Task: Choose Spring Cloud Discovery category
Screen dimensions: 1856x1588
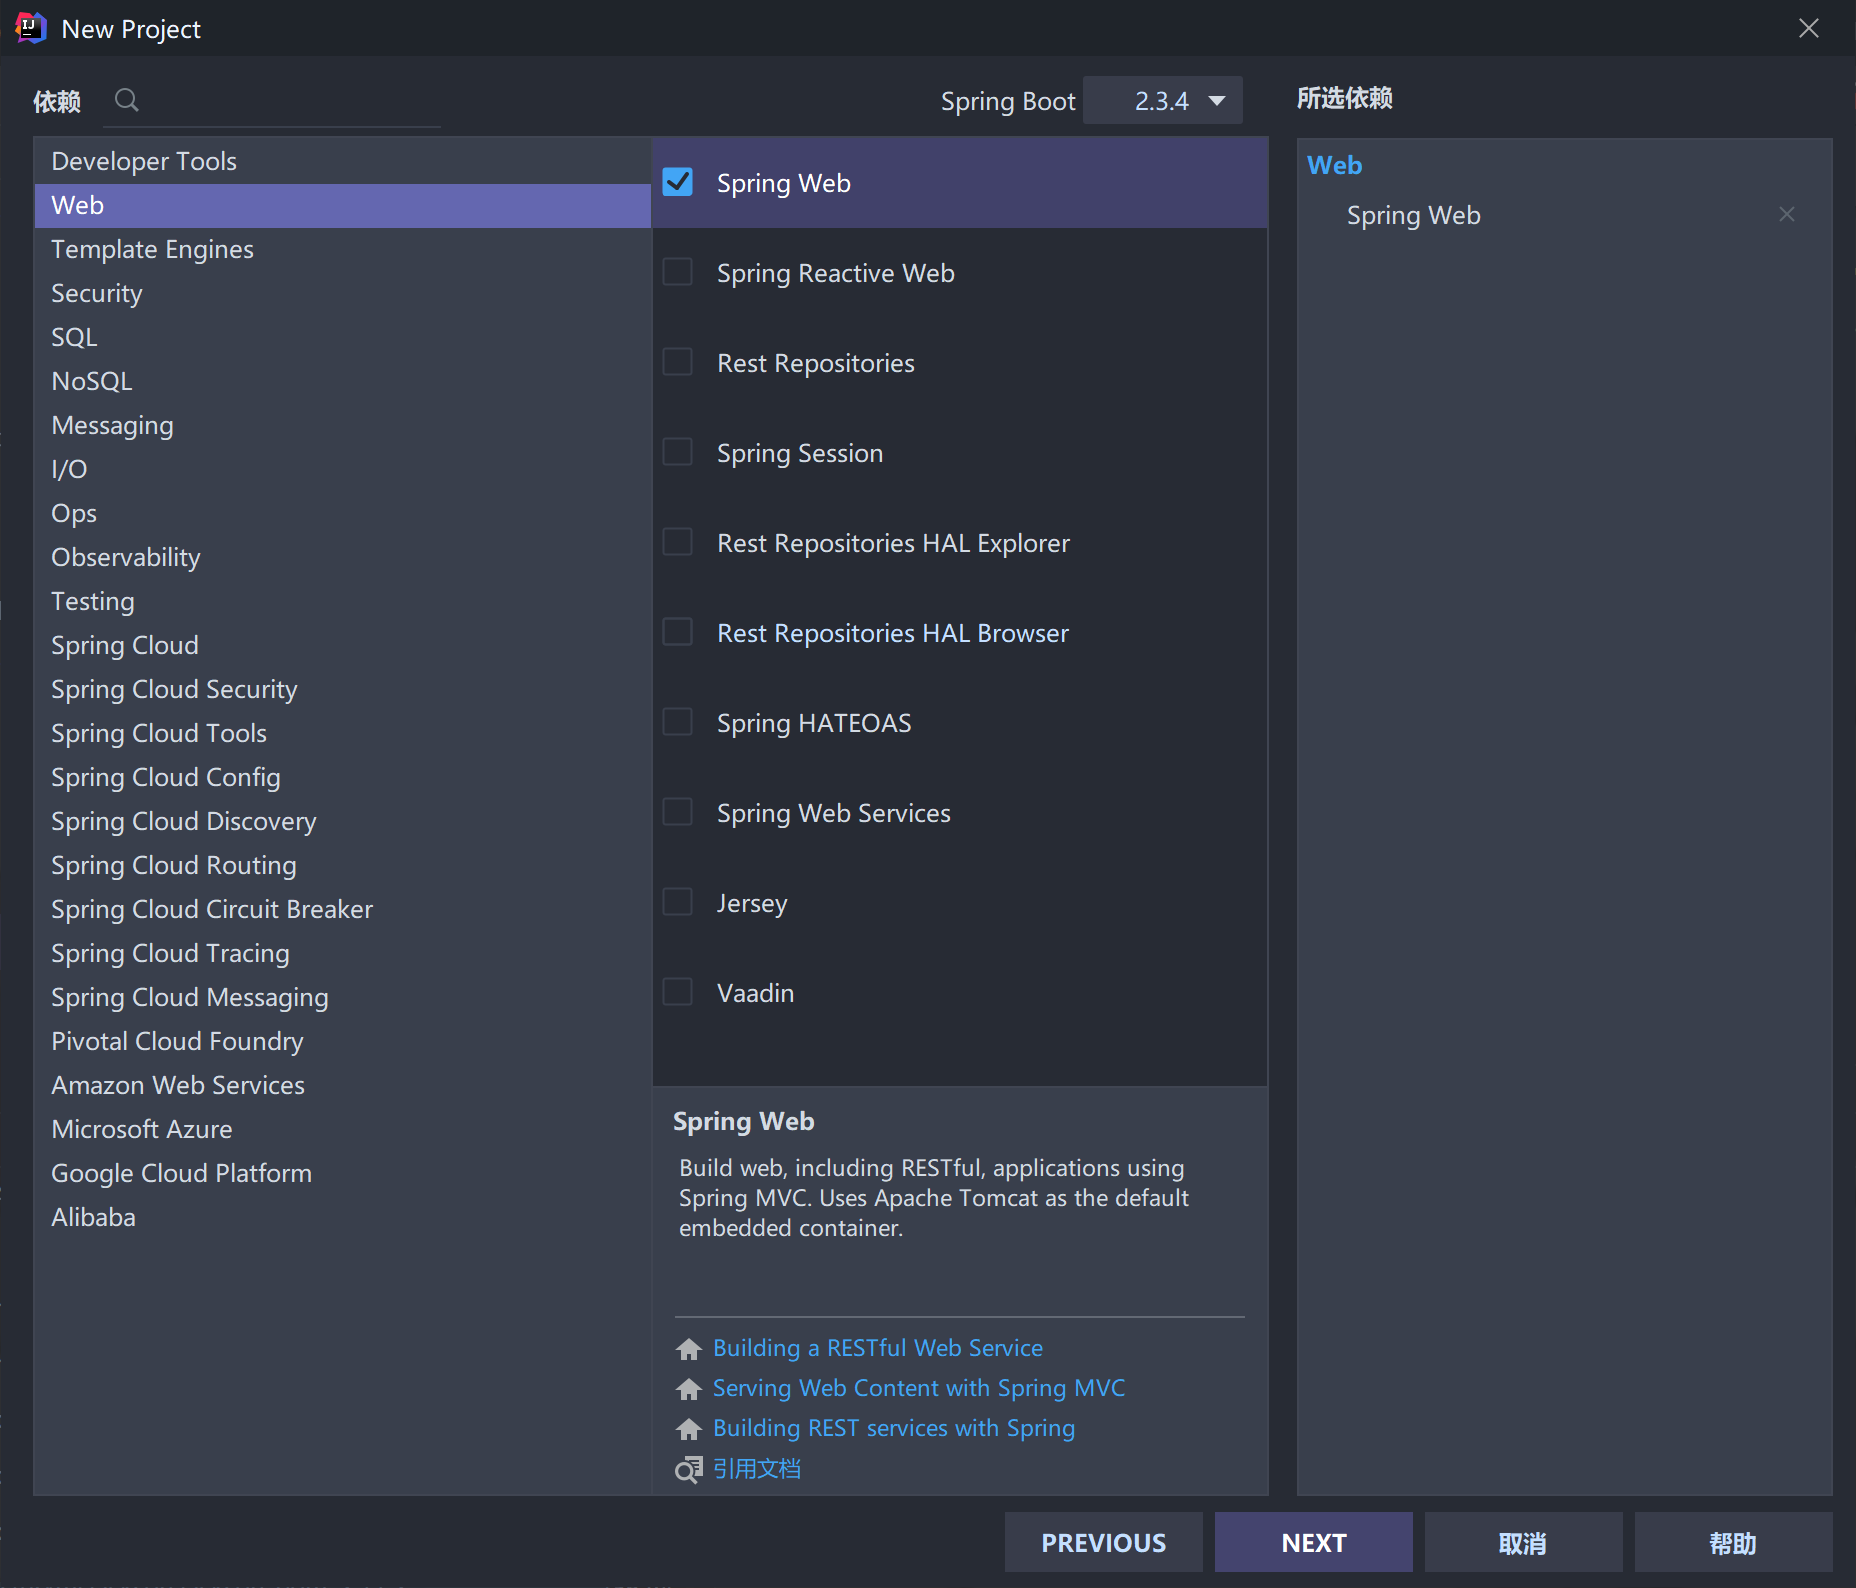Action: pos(342,821)
